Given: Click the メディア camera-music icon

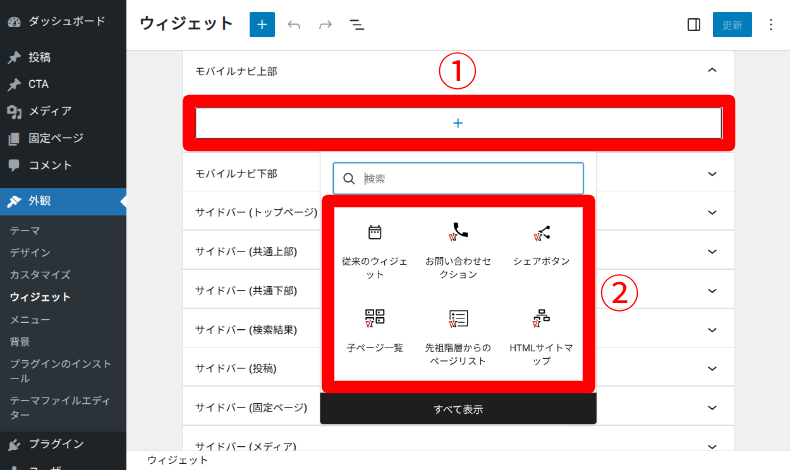Looking at the screenshot, I should click(x=14, y=111).
